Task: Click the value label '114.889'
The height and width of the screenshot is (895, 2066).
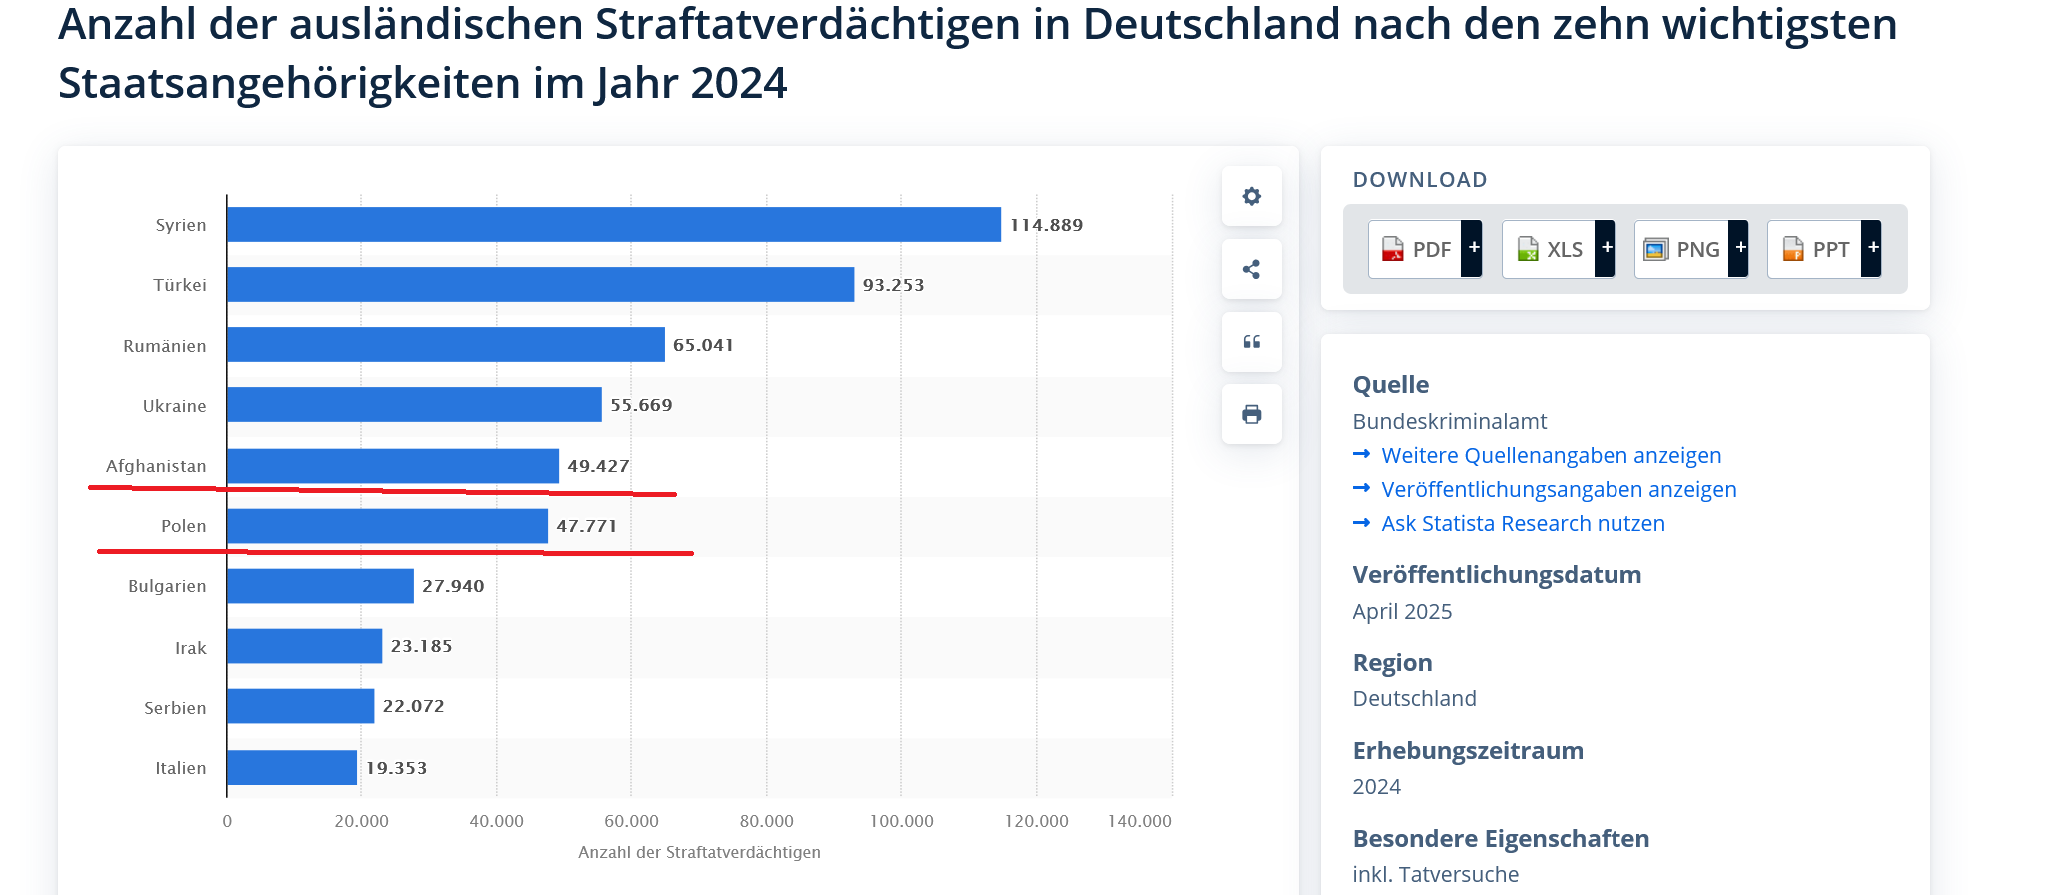Action: click(1046, 225)
